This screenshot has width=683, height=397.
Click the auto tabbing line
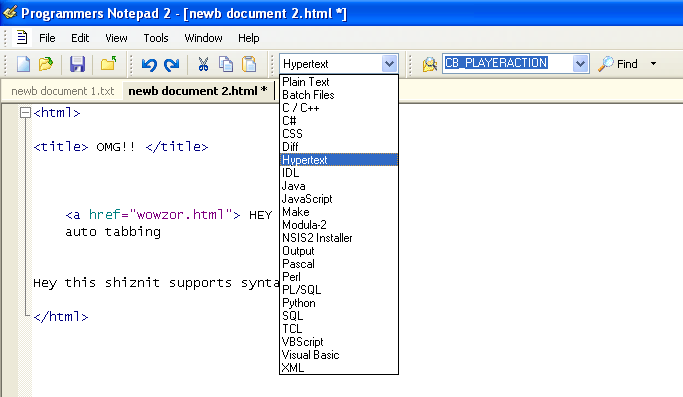pyautogui.click(x=113, y=232)
